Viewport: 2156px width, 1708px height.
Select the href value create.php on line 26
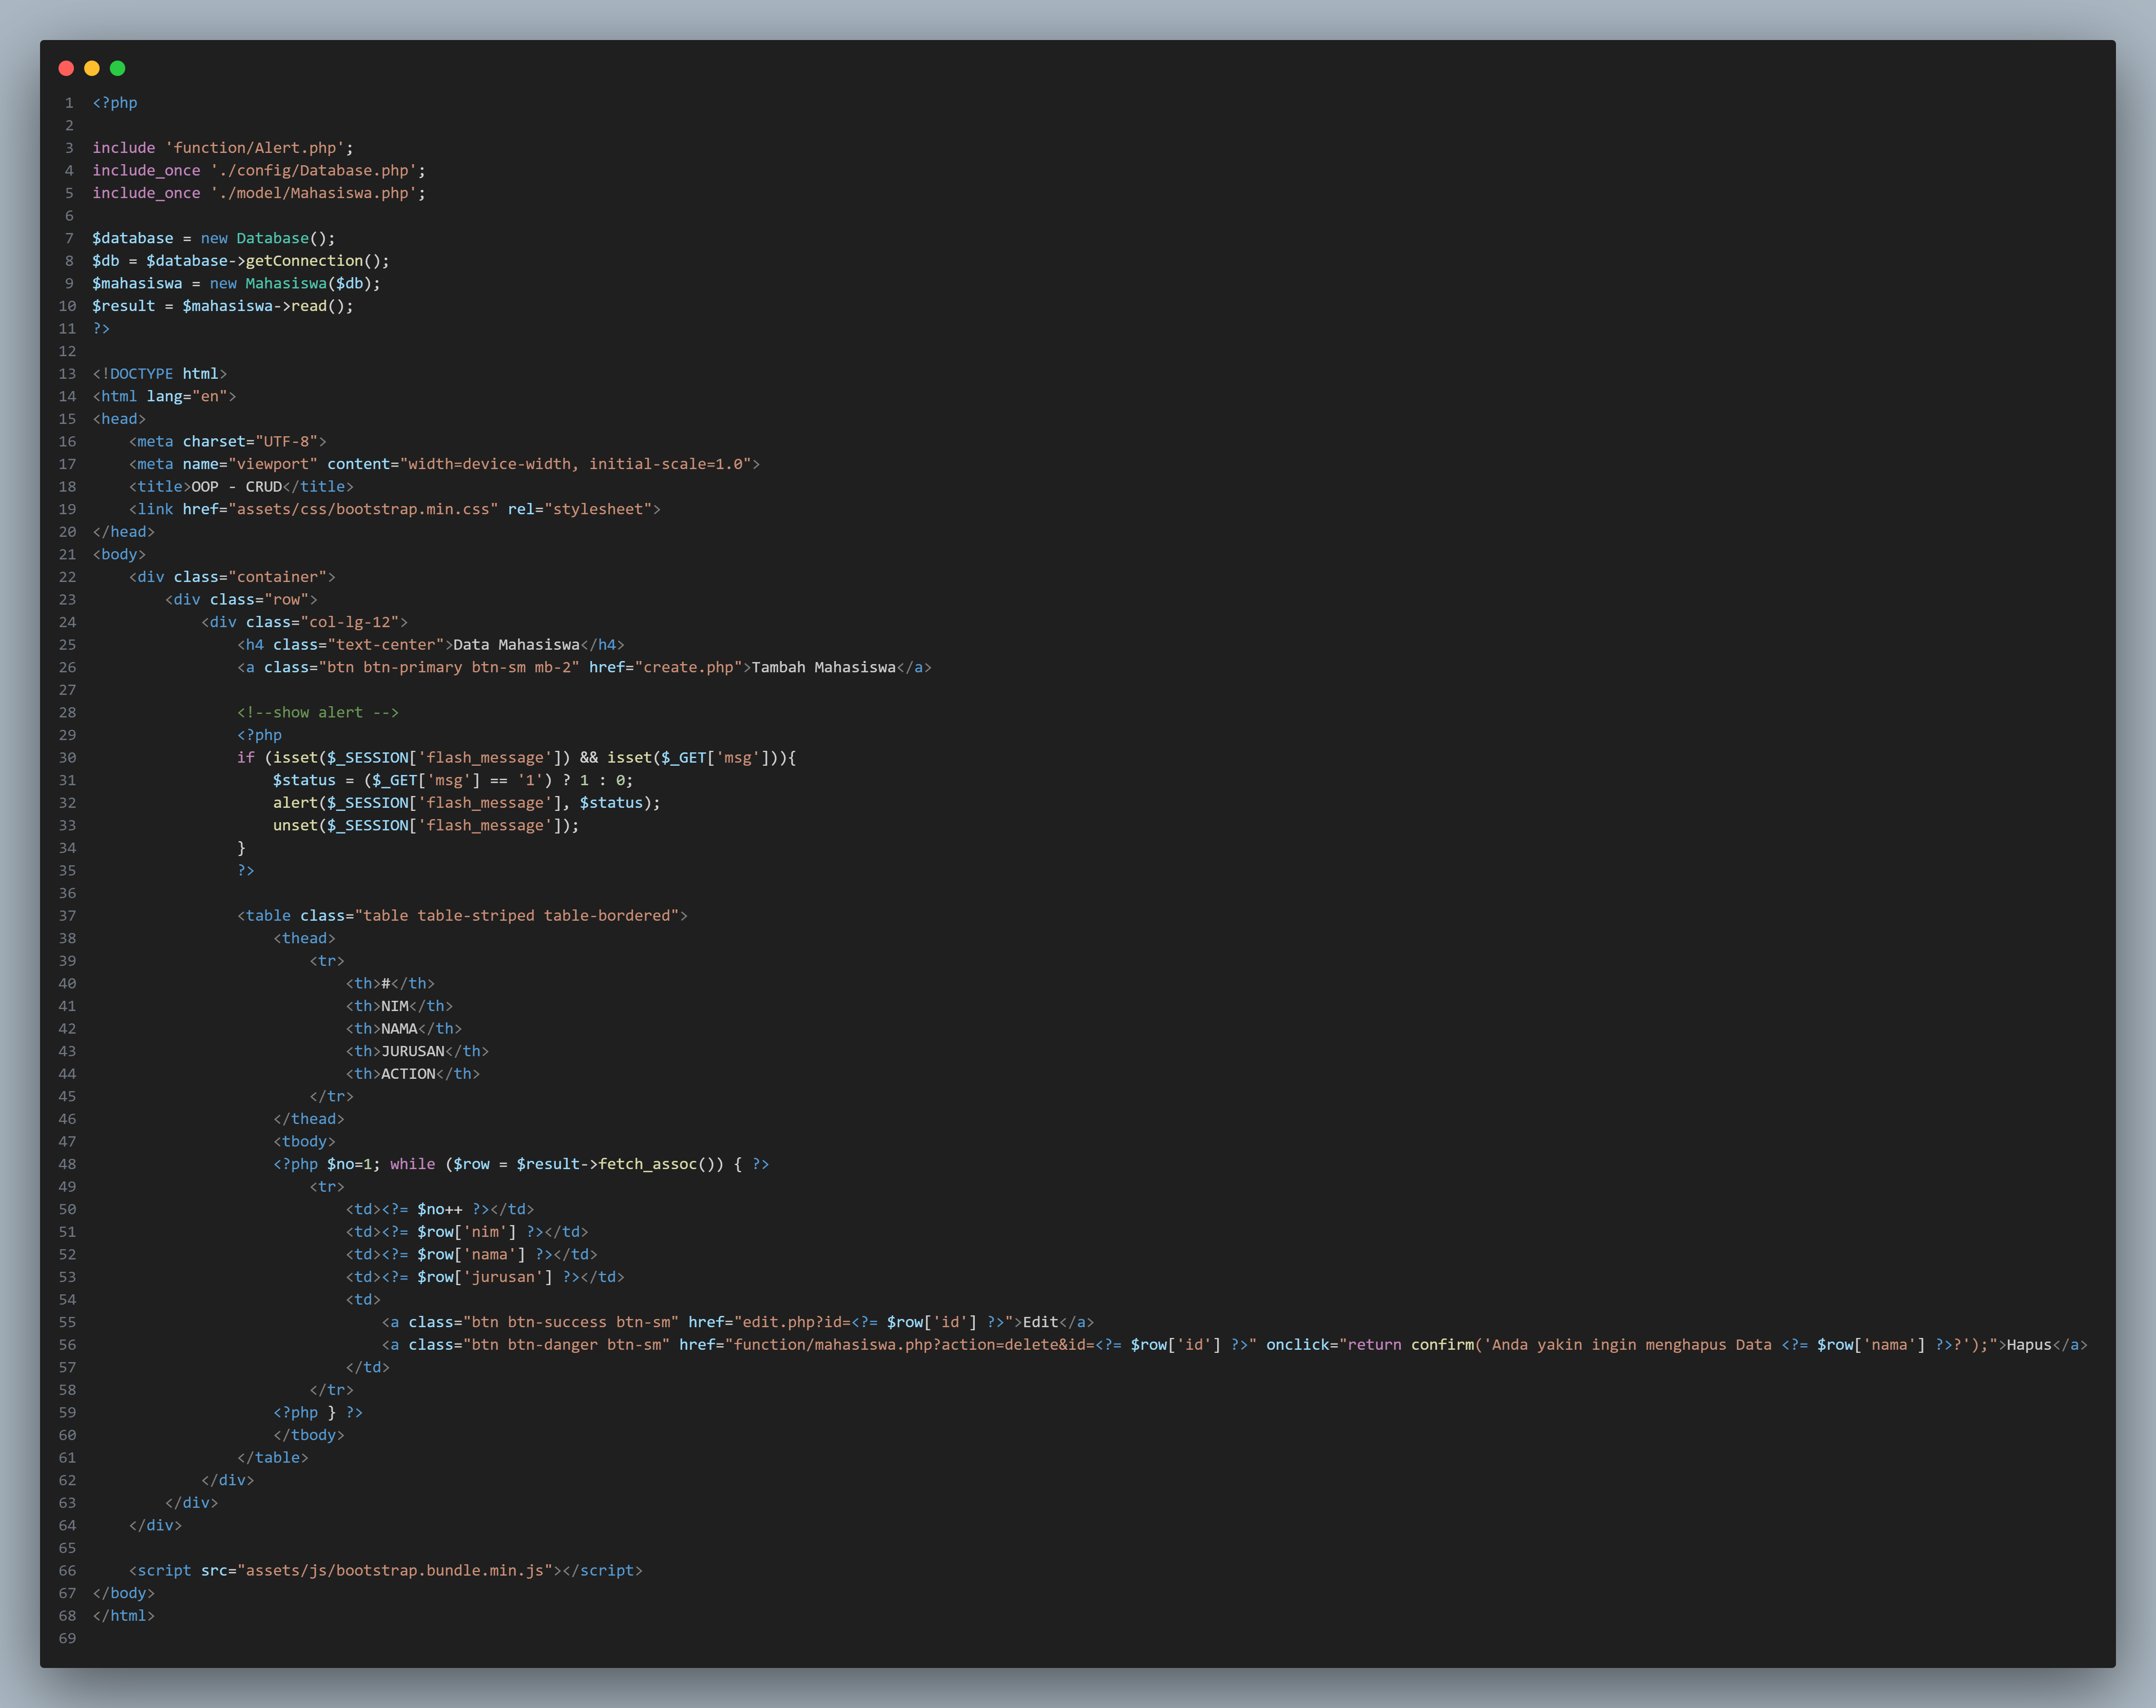pyautogui.click(x=690, y=667)
